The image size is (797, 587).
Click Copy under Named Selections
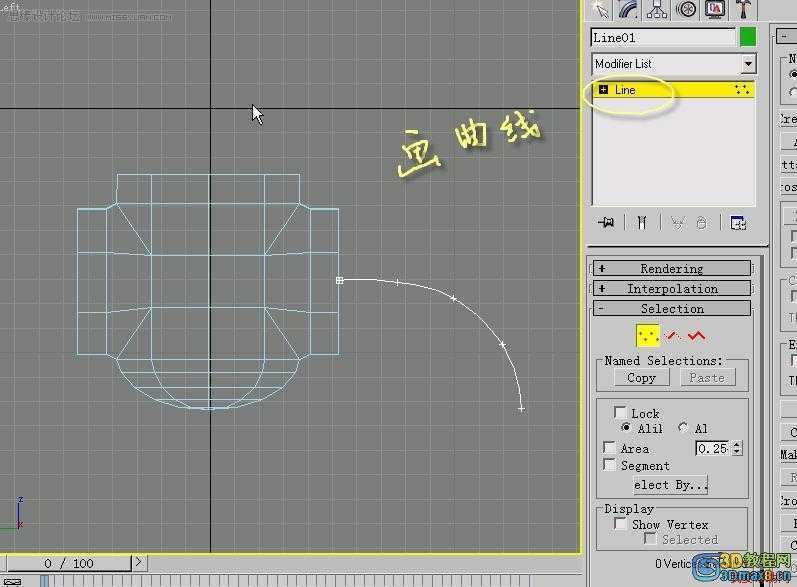[641, 378]
